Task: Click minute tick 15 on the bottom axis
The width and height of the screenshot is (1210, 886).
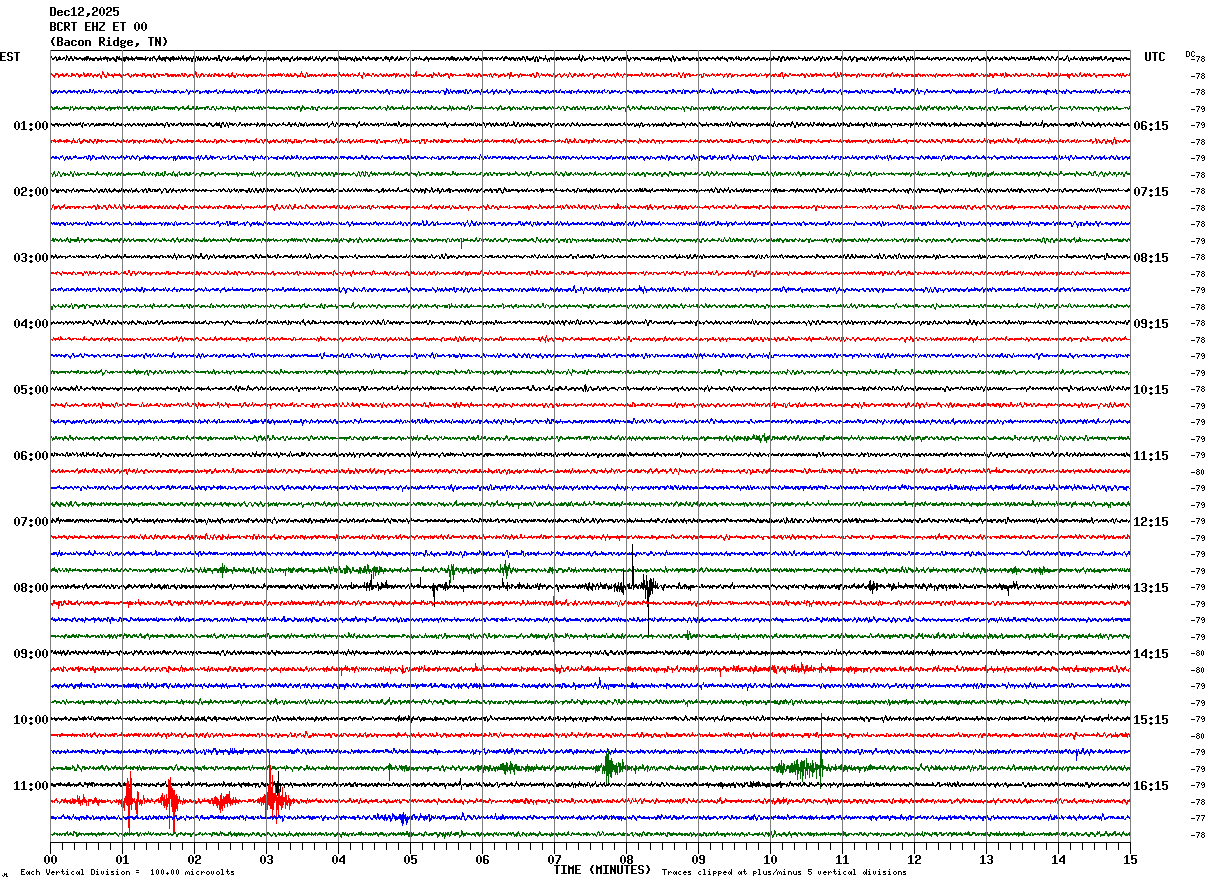Action: pyautogui.click(x=1130, y=859)
